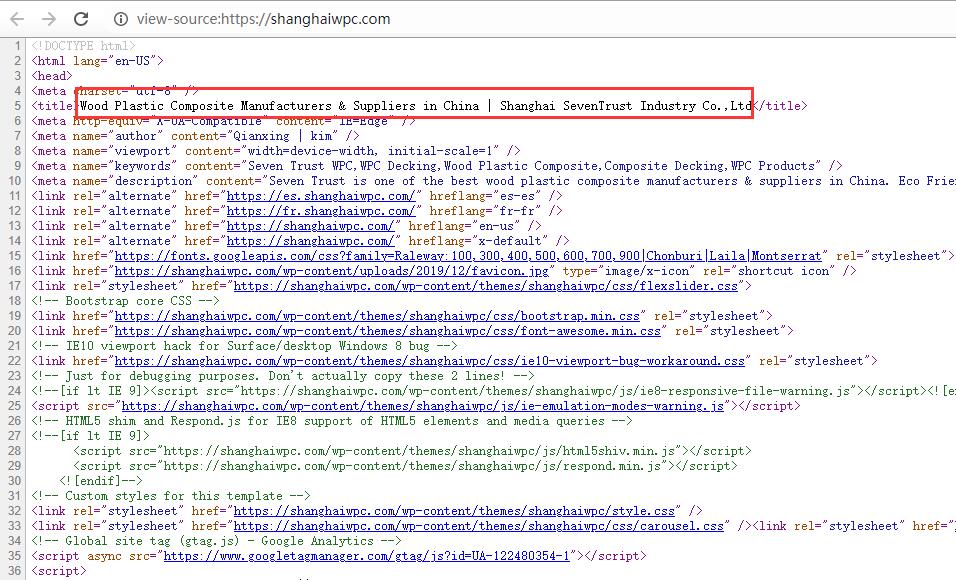The height and width of the screenshot is (580, 956).
Task: Click the '<![endif]-->' line
Action: click(x=101, y=481)
